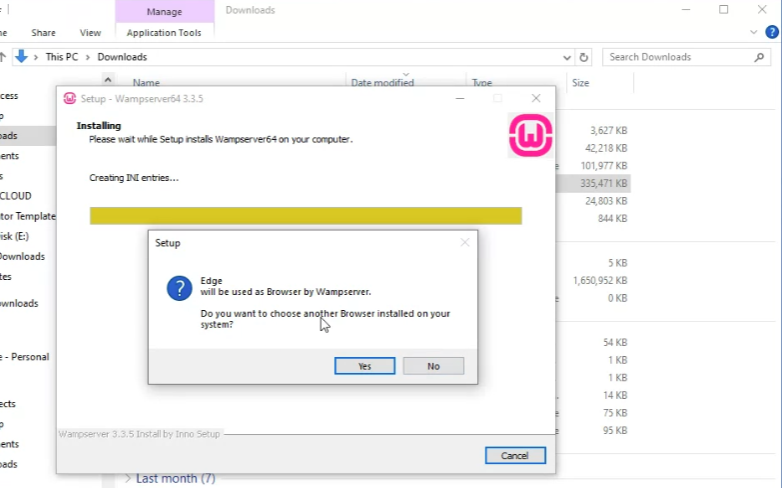Open the View ribbon tab
The height and width of the screenshot is (488, 782).
coord(90,33)
